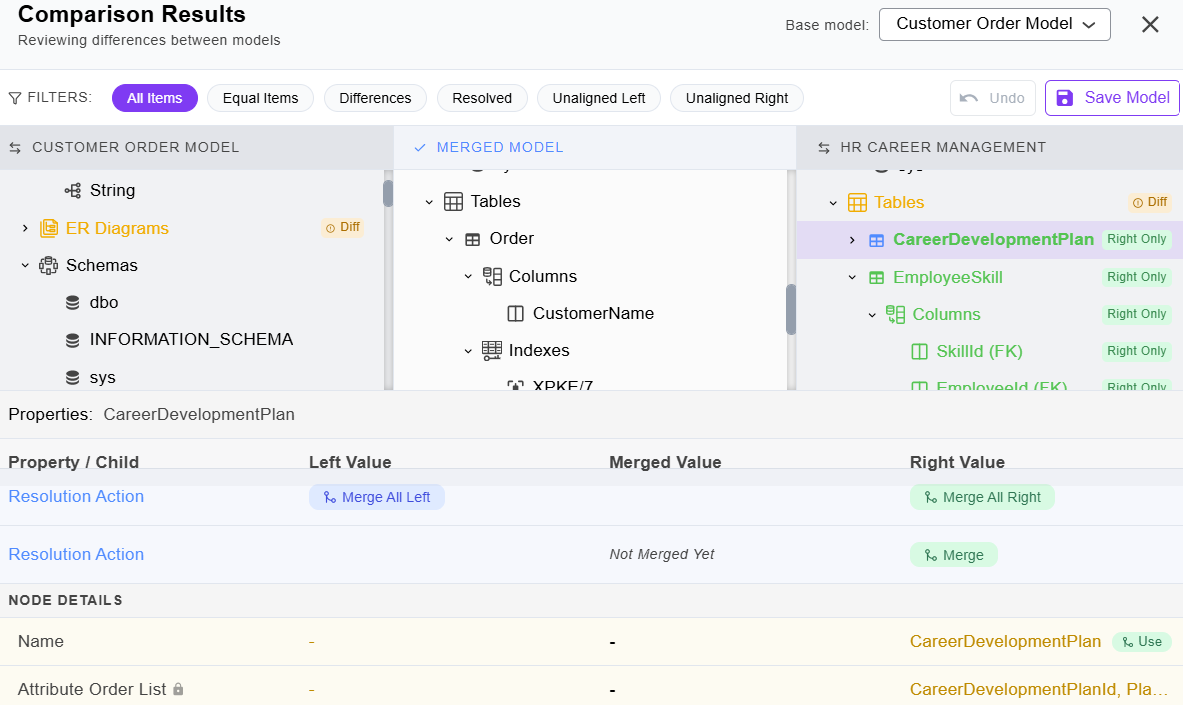This screenshot has height=705, width=1183.
Task: Open the Base model dropdown
Action: [994, 24]
